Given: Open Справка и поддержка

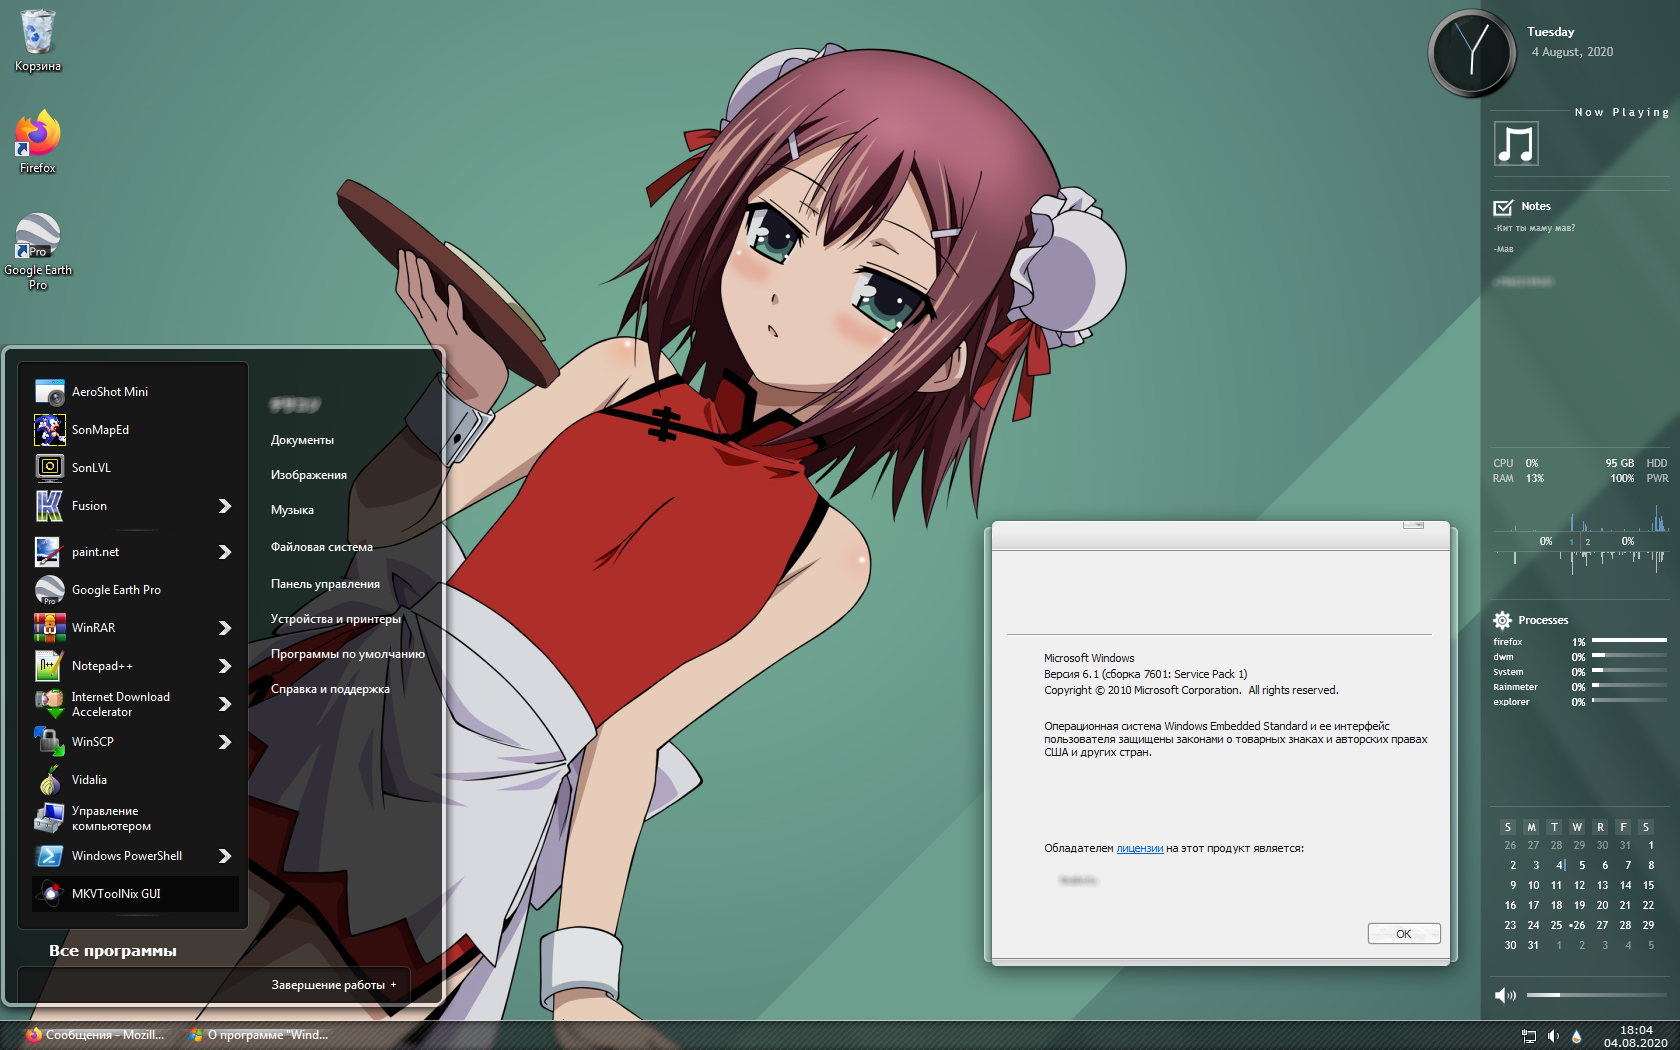Looking at the screenshot, I should pos(330,689).
